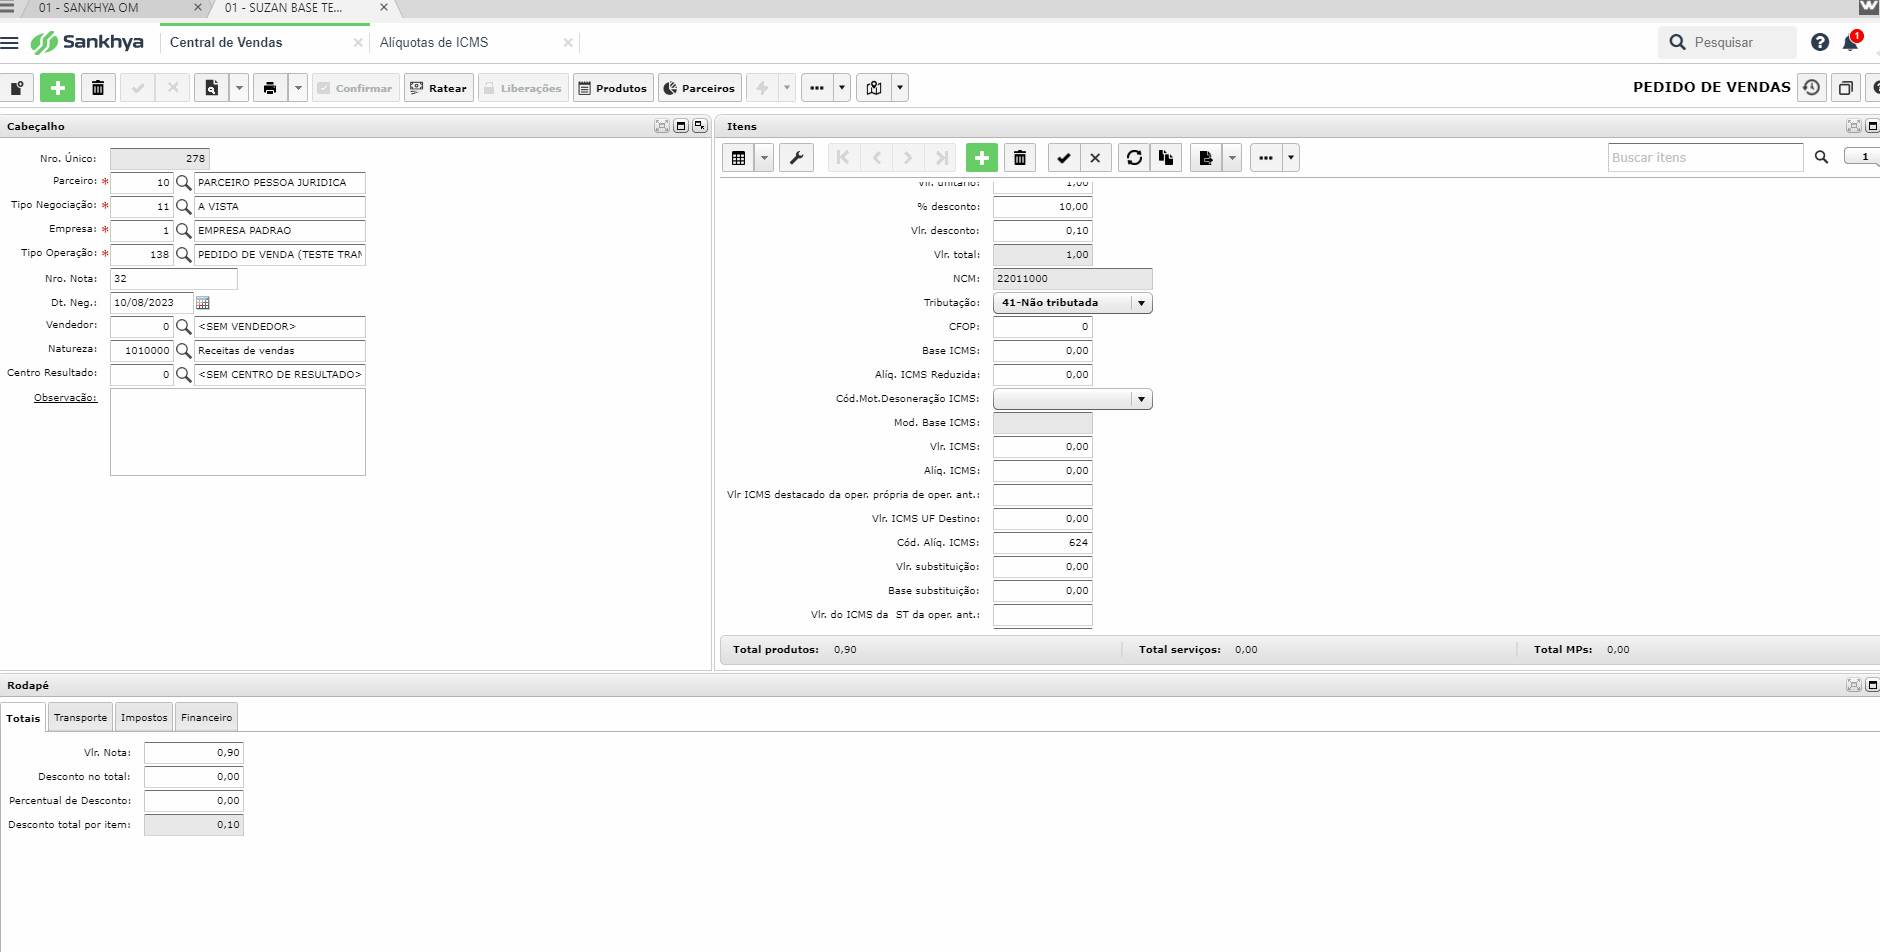Click the % desconto field
The height and width of the screenshot is (952, 1880).
[1042, 207]
